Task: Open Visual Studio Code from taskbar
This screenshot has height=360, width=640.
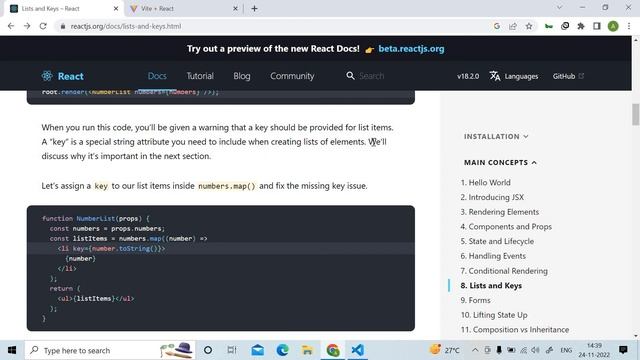Action: coord(358,350)
